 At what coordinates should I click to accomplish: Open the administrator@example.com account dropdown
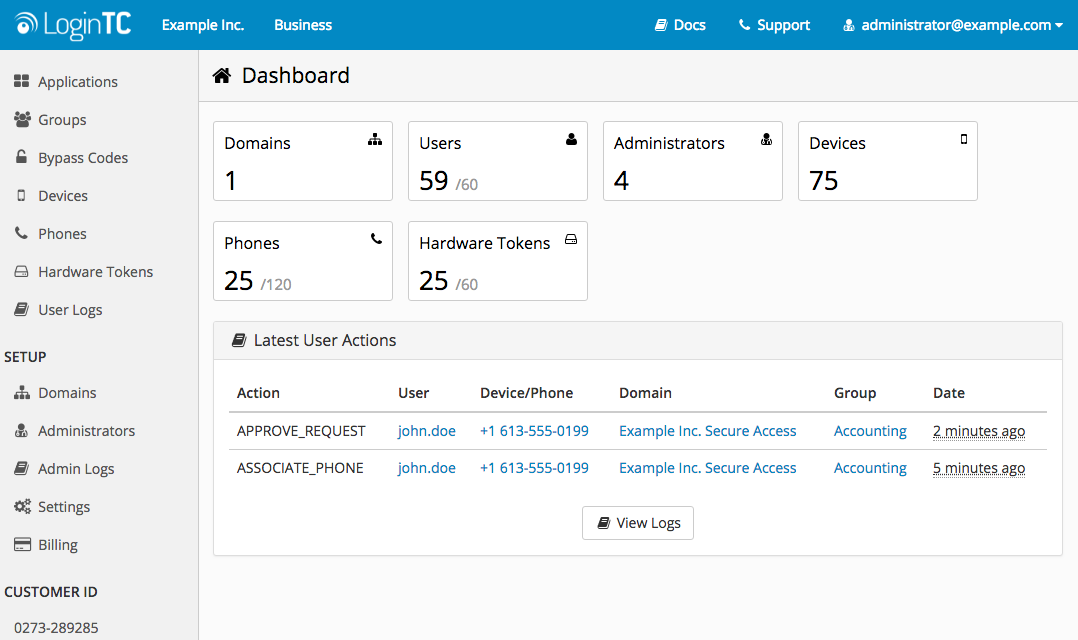[953, 25]
